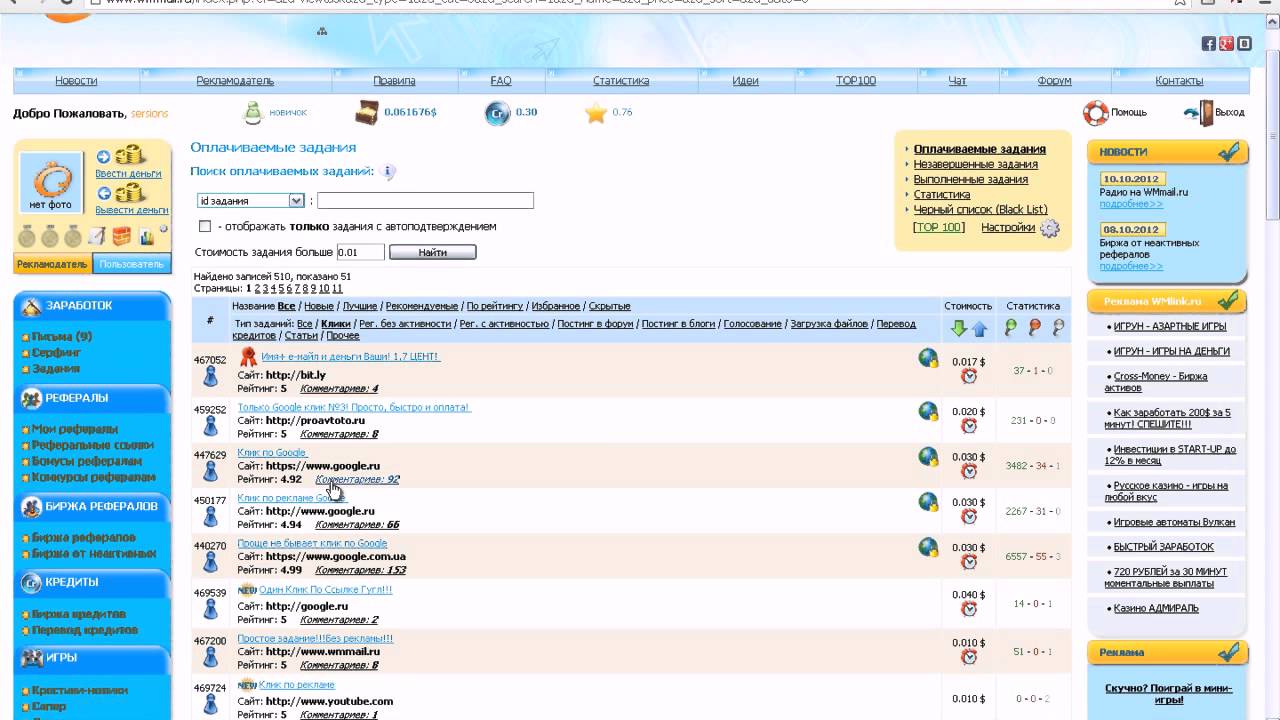Click the новичок status figure icon
Image resolution: width=1280 pixels, height=720 pixels.
pyautogui.click(x=254, y=113)
